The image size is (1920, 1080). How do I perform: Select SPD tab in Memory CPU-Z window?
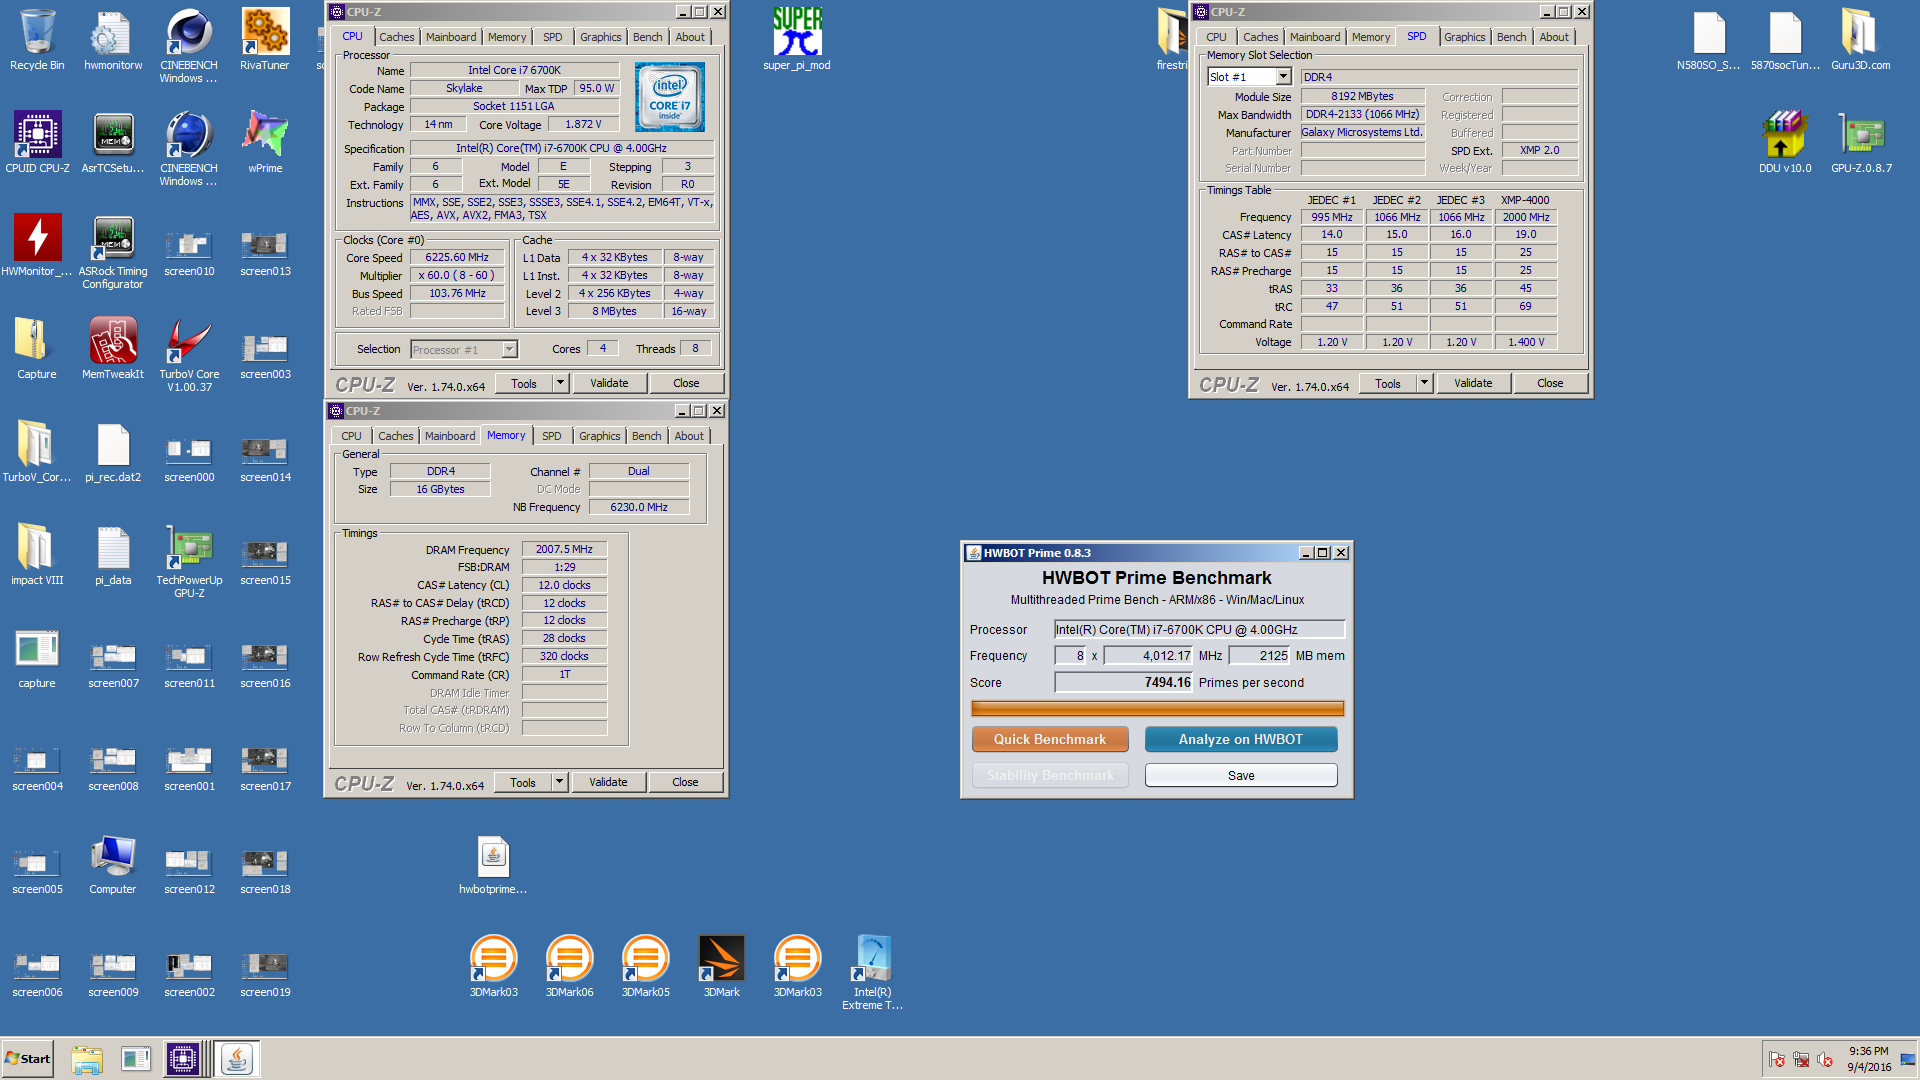point(551,436)
